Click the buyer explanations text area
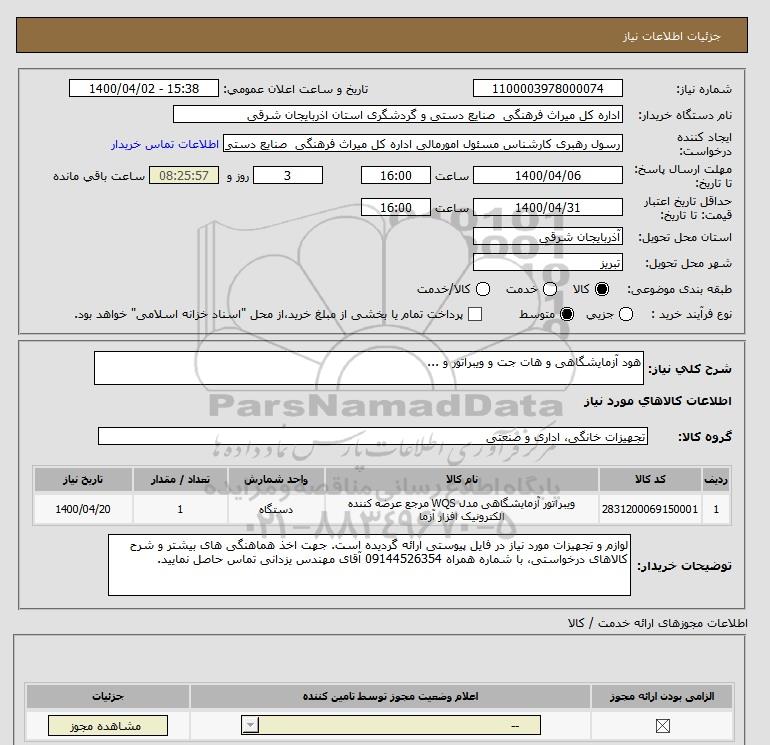The image size is (770, 745). click(x=369, y=565)
